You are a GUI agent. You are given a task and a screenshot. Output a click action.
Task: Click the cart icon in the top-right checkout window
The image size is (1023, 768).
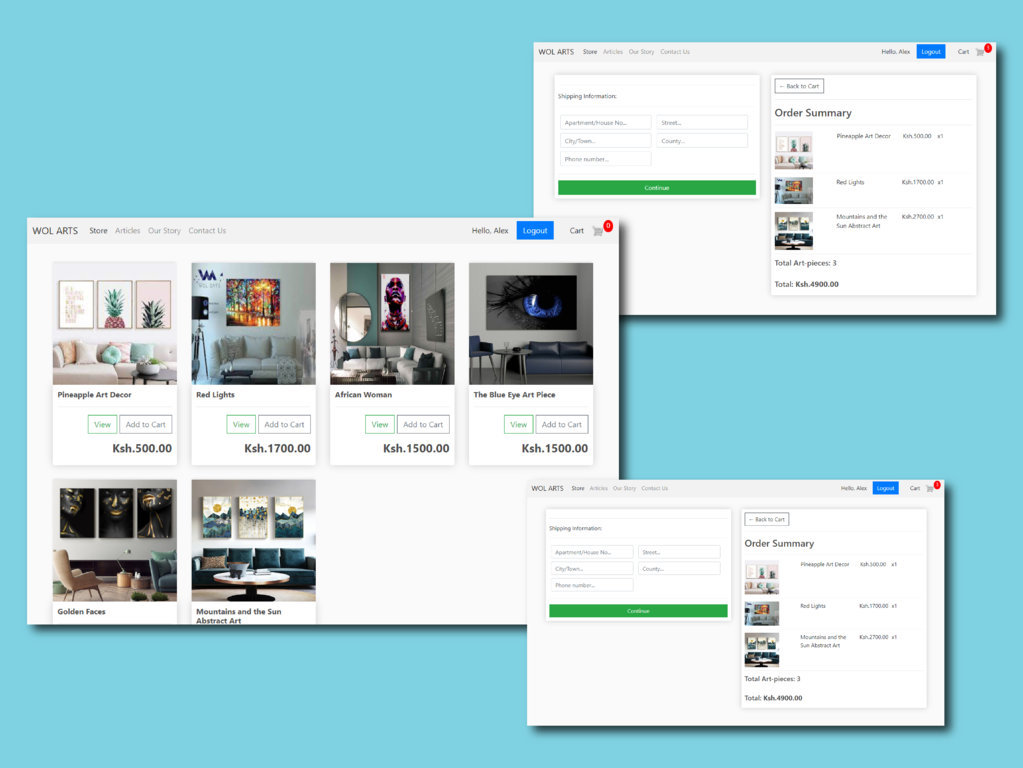point(980,52)
